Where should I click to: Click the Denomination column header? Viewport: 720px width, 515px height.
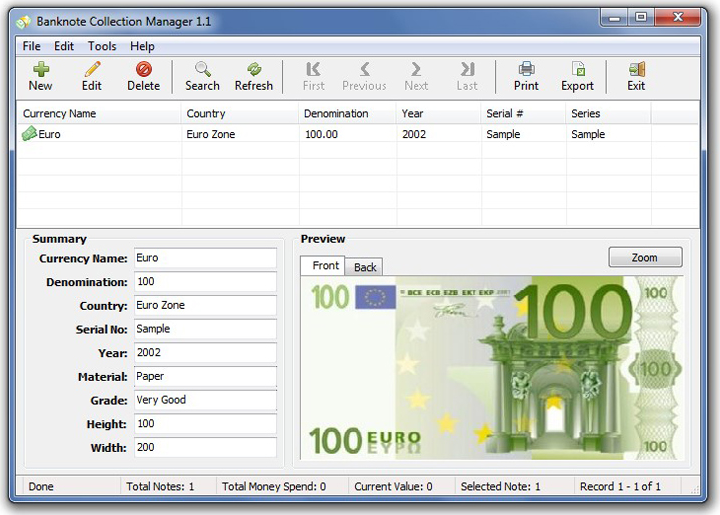[336, 114]
